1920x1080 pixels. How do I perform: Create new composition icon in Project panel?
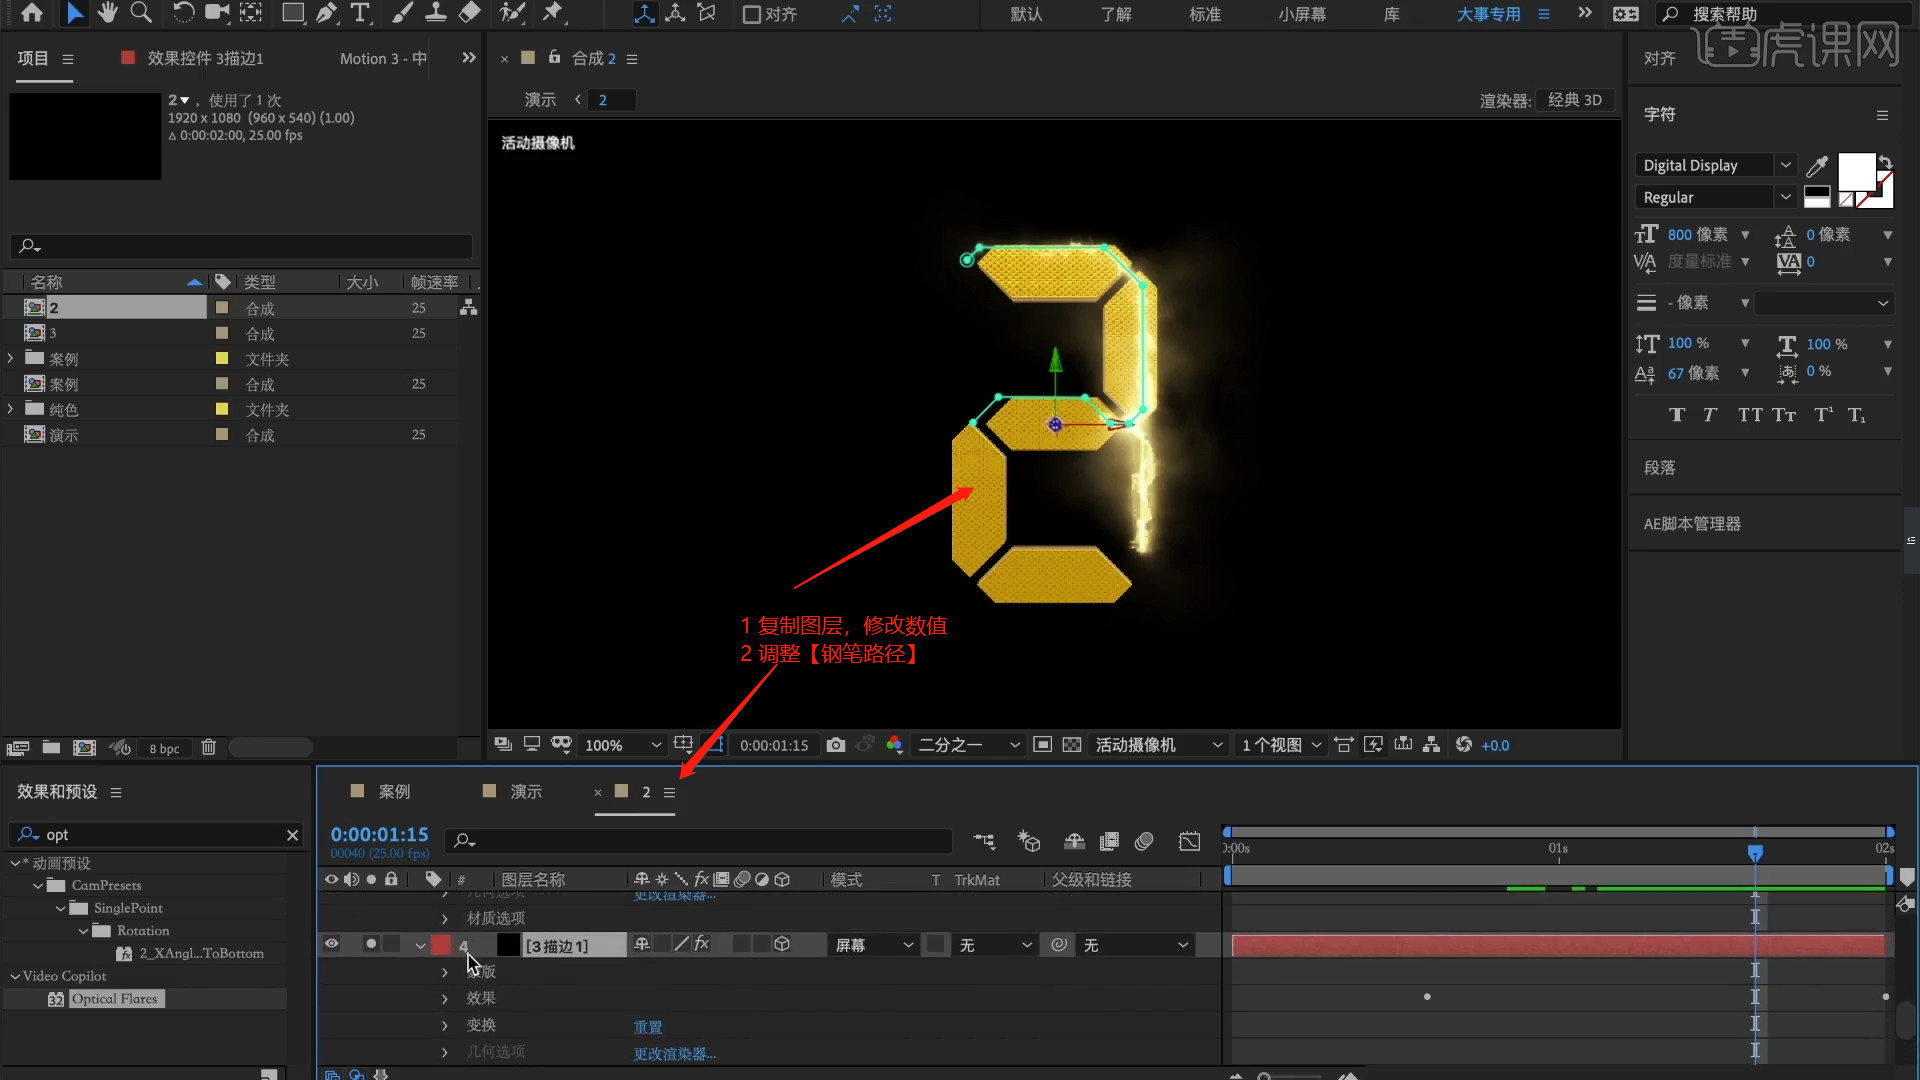tap(85, 747)
